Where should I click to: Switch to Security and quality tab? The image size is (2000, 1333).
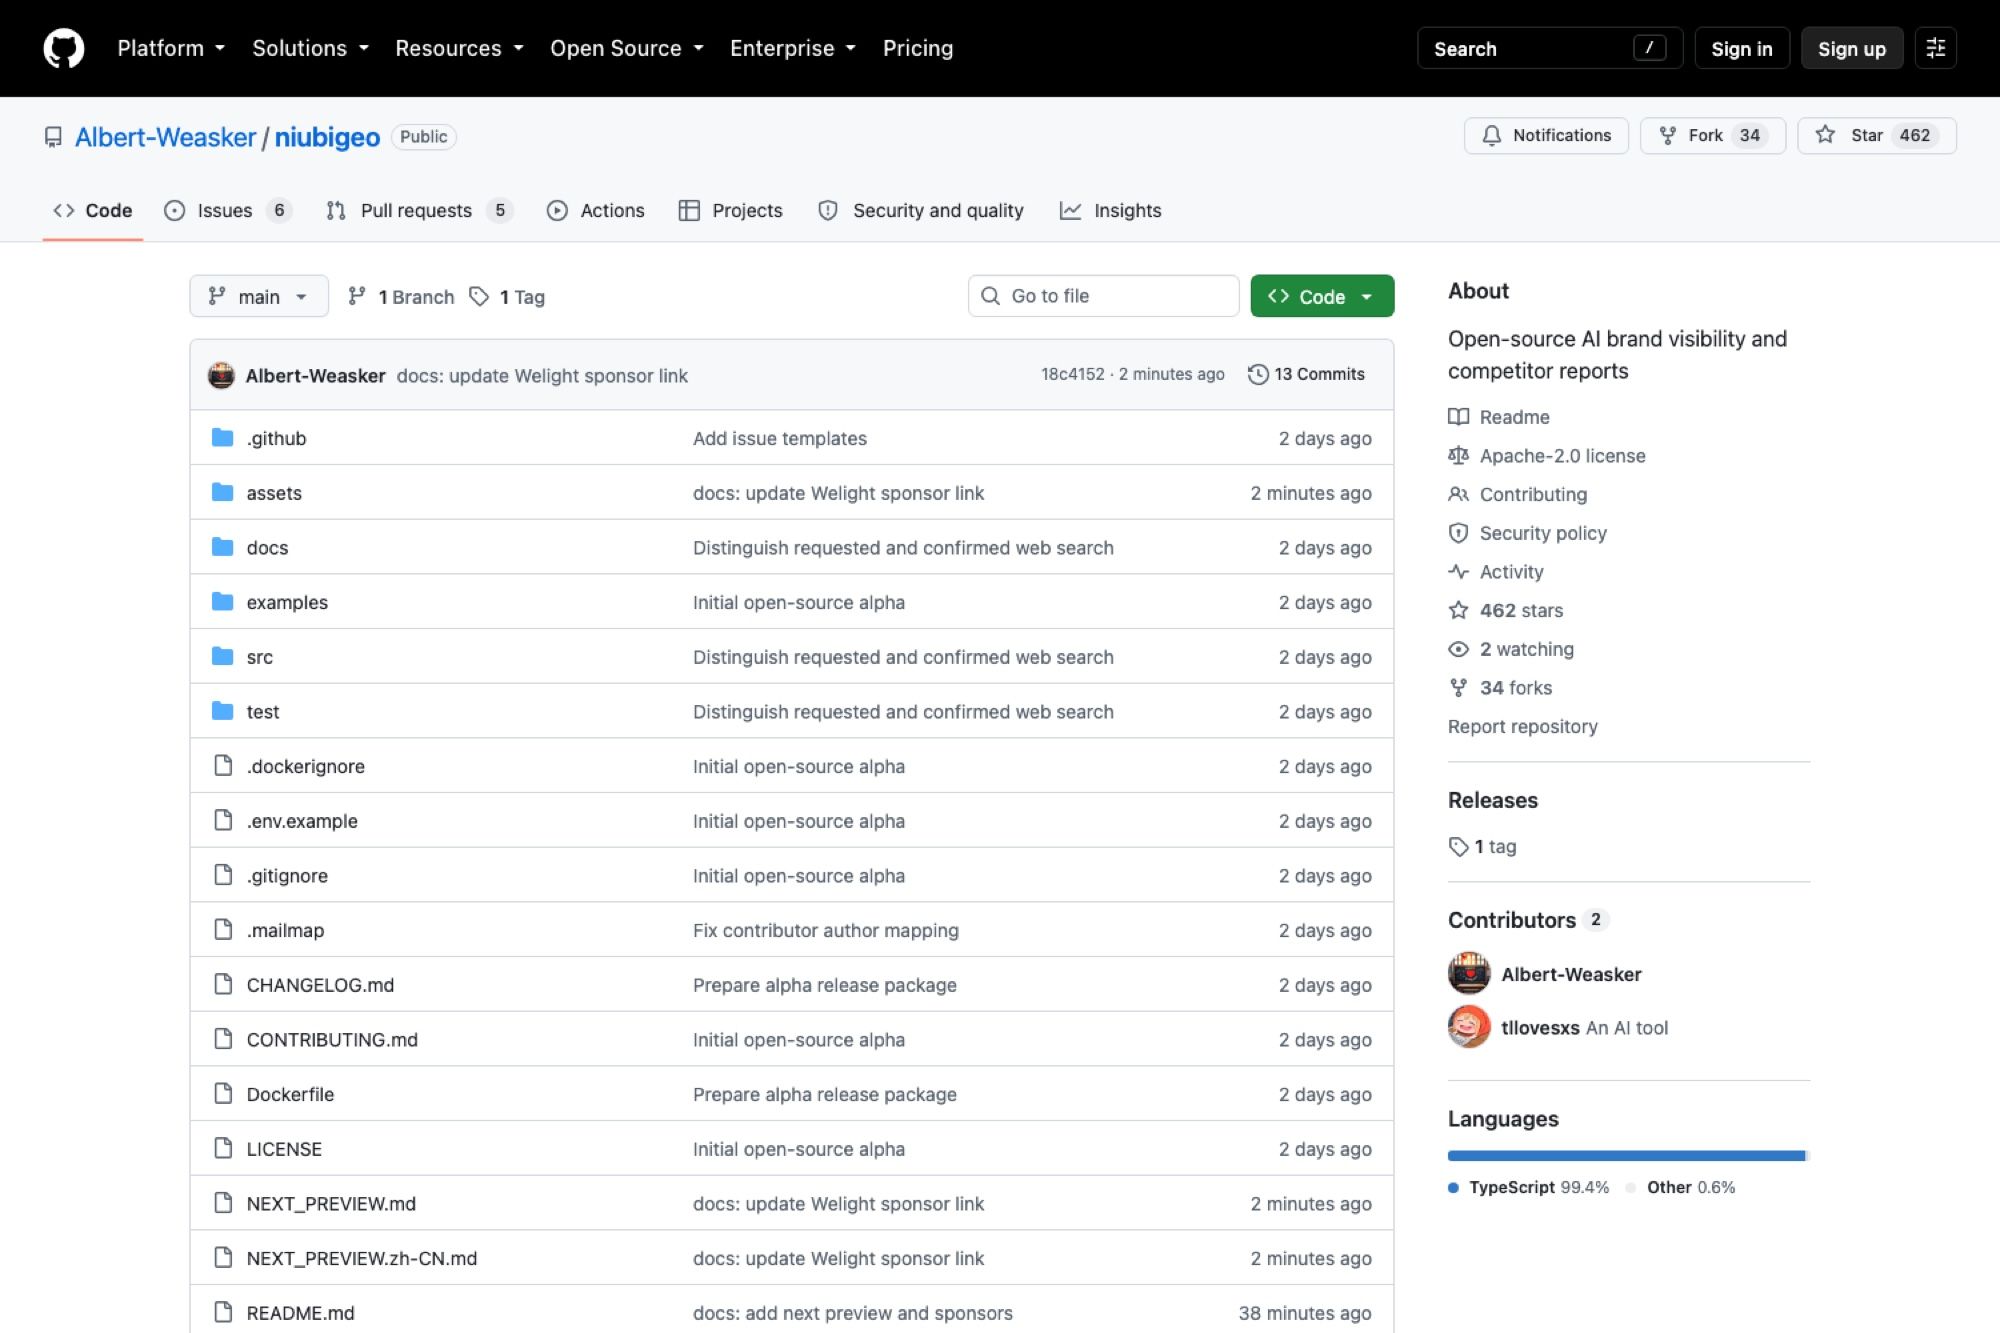[x=921, y=210]
